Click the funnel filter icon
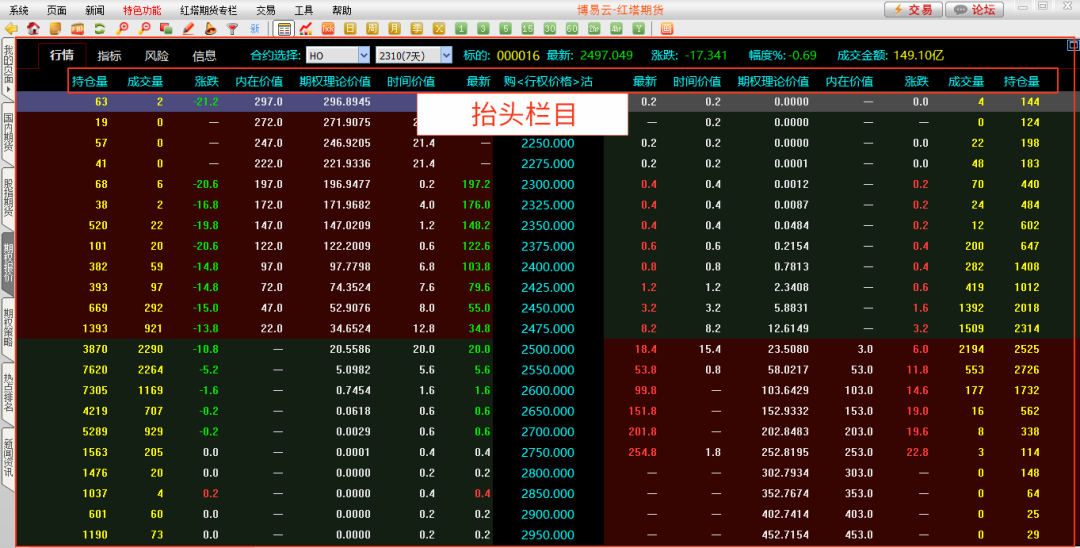Viewport: 1080px width, 548px height. [232, 28]
